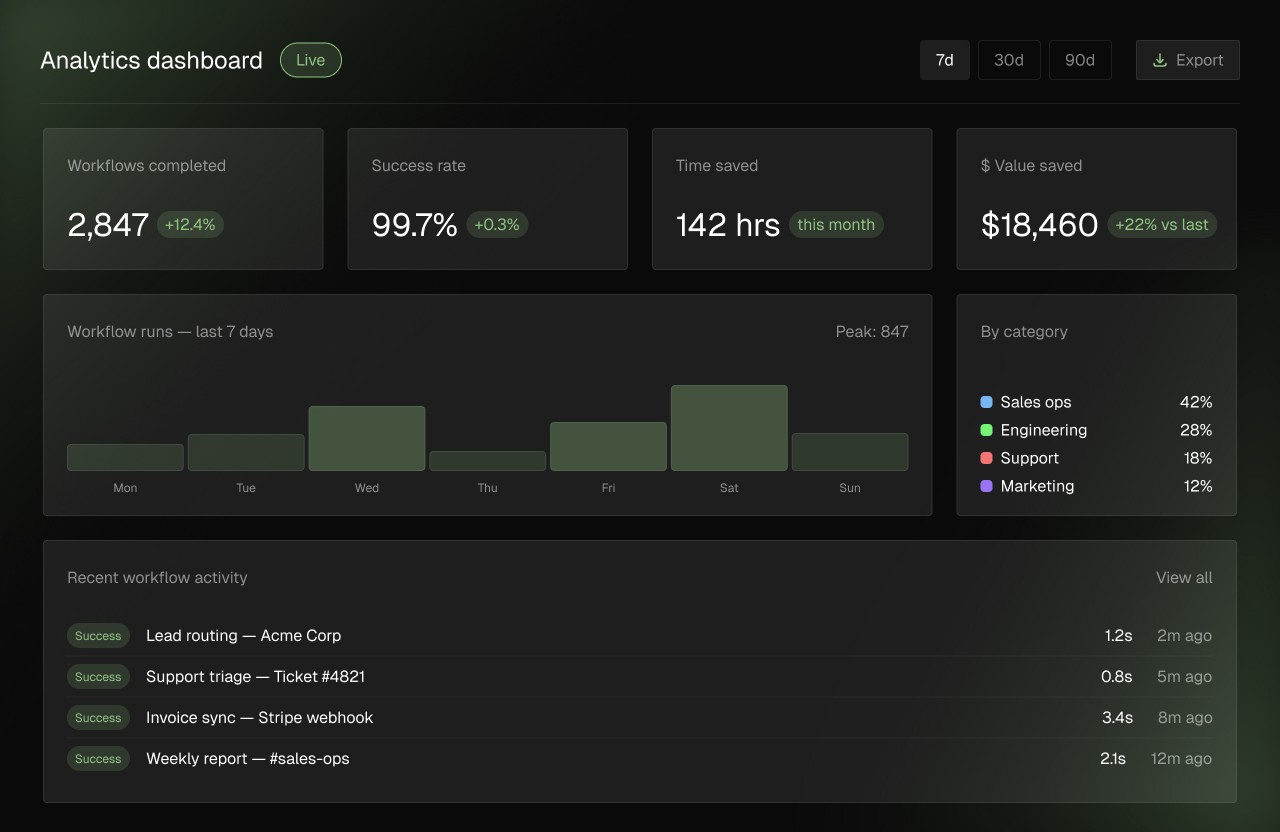Click the purple Marketing color dot

987,486
